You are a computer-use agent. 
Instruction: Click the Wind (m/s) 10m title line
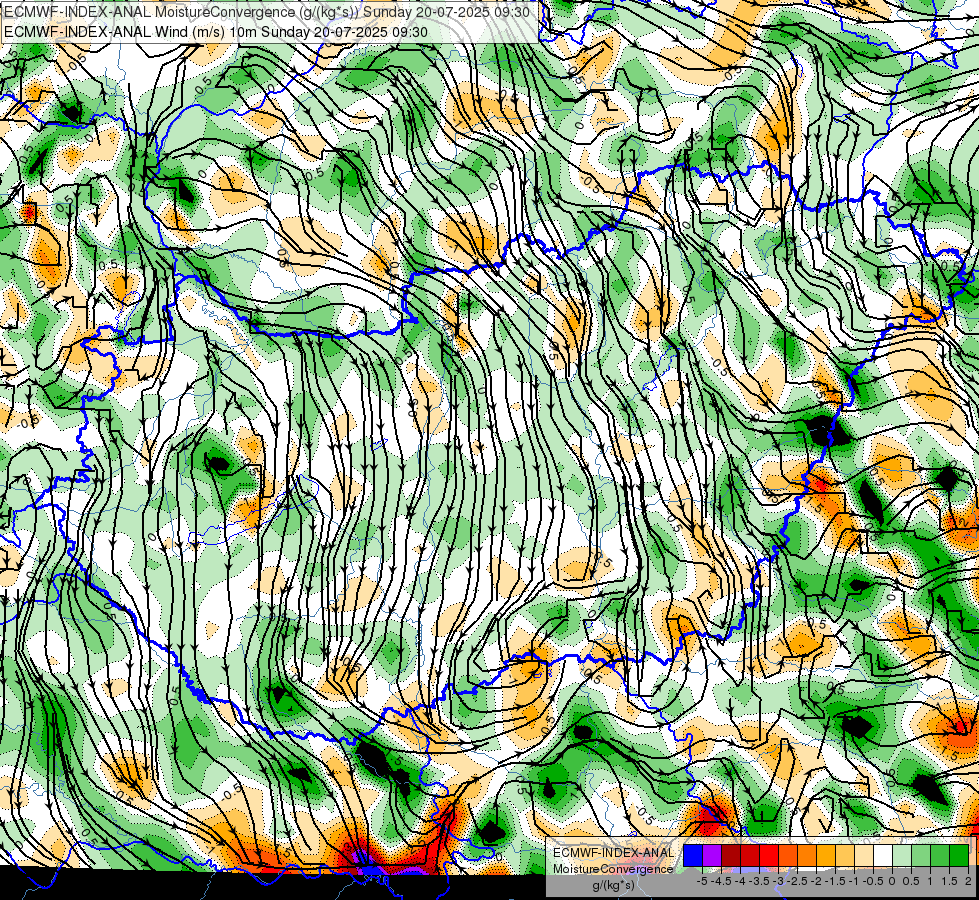(216, 31)
